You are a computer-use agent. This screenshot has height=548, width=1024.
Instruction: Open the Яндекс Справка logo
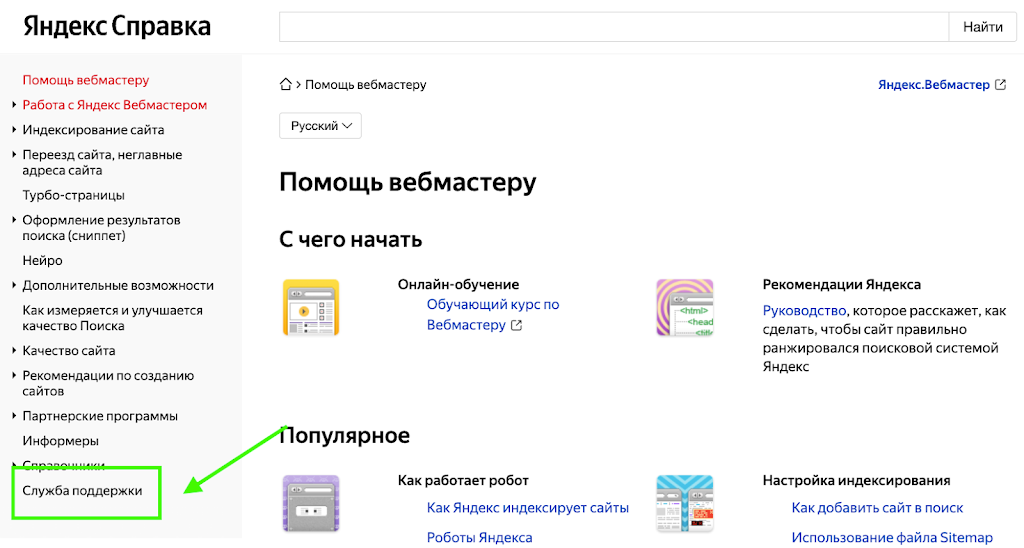[x=117, y=27]
